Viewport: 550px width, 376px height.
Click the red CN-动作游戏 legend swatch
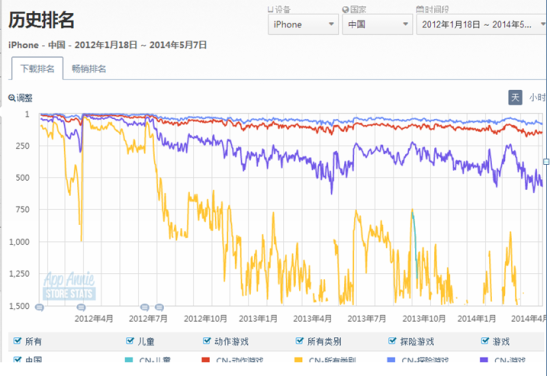(206, 360)
